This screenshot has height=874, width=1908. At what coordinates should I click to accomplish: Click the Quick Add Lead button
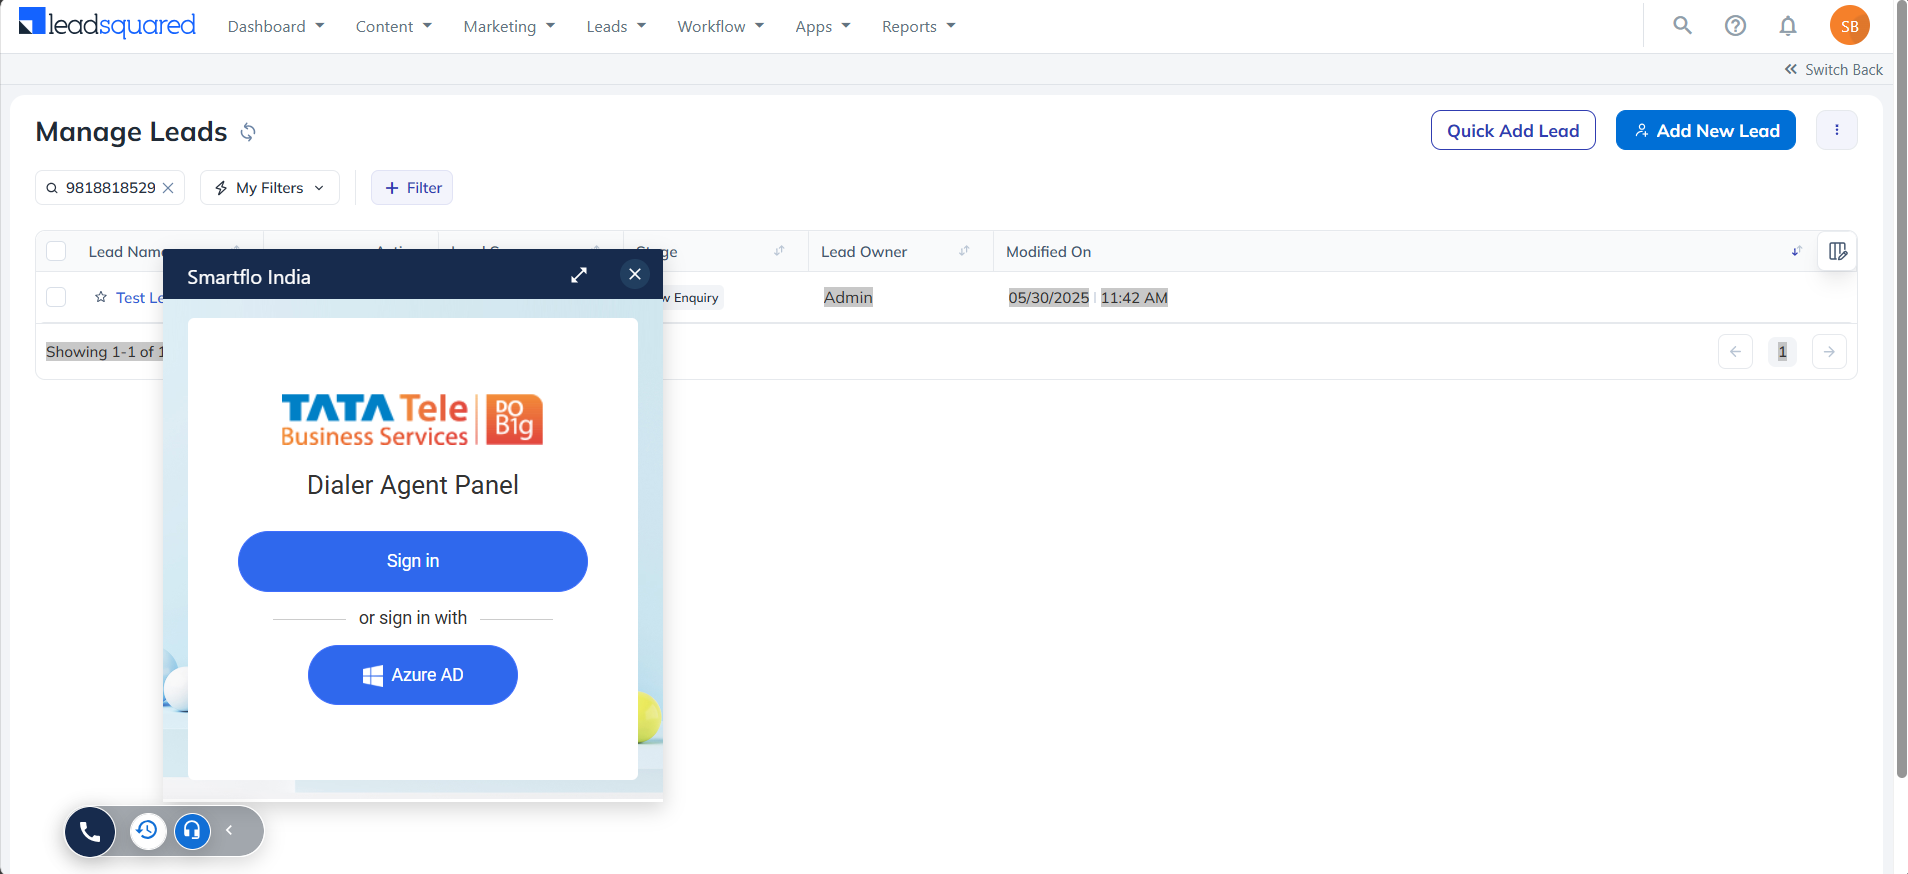(1513, 130)
